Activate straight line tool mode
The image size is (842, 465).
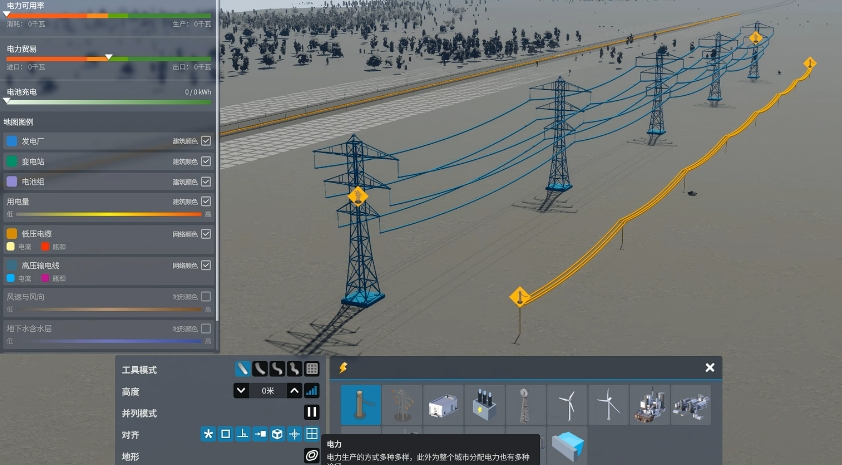(x=243, y=369)
